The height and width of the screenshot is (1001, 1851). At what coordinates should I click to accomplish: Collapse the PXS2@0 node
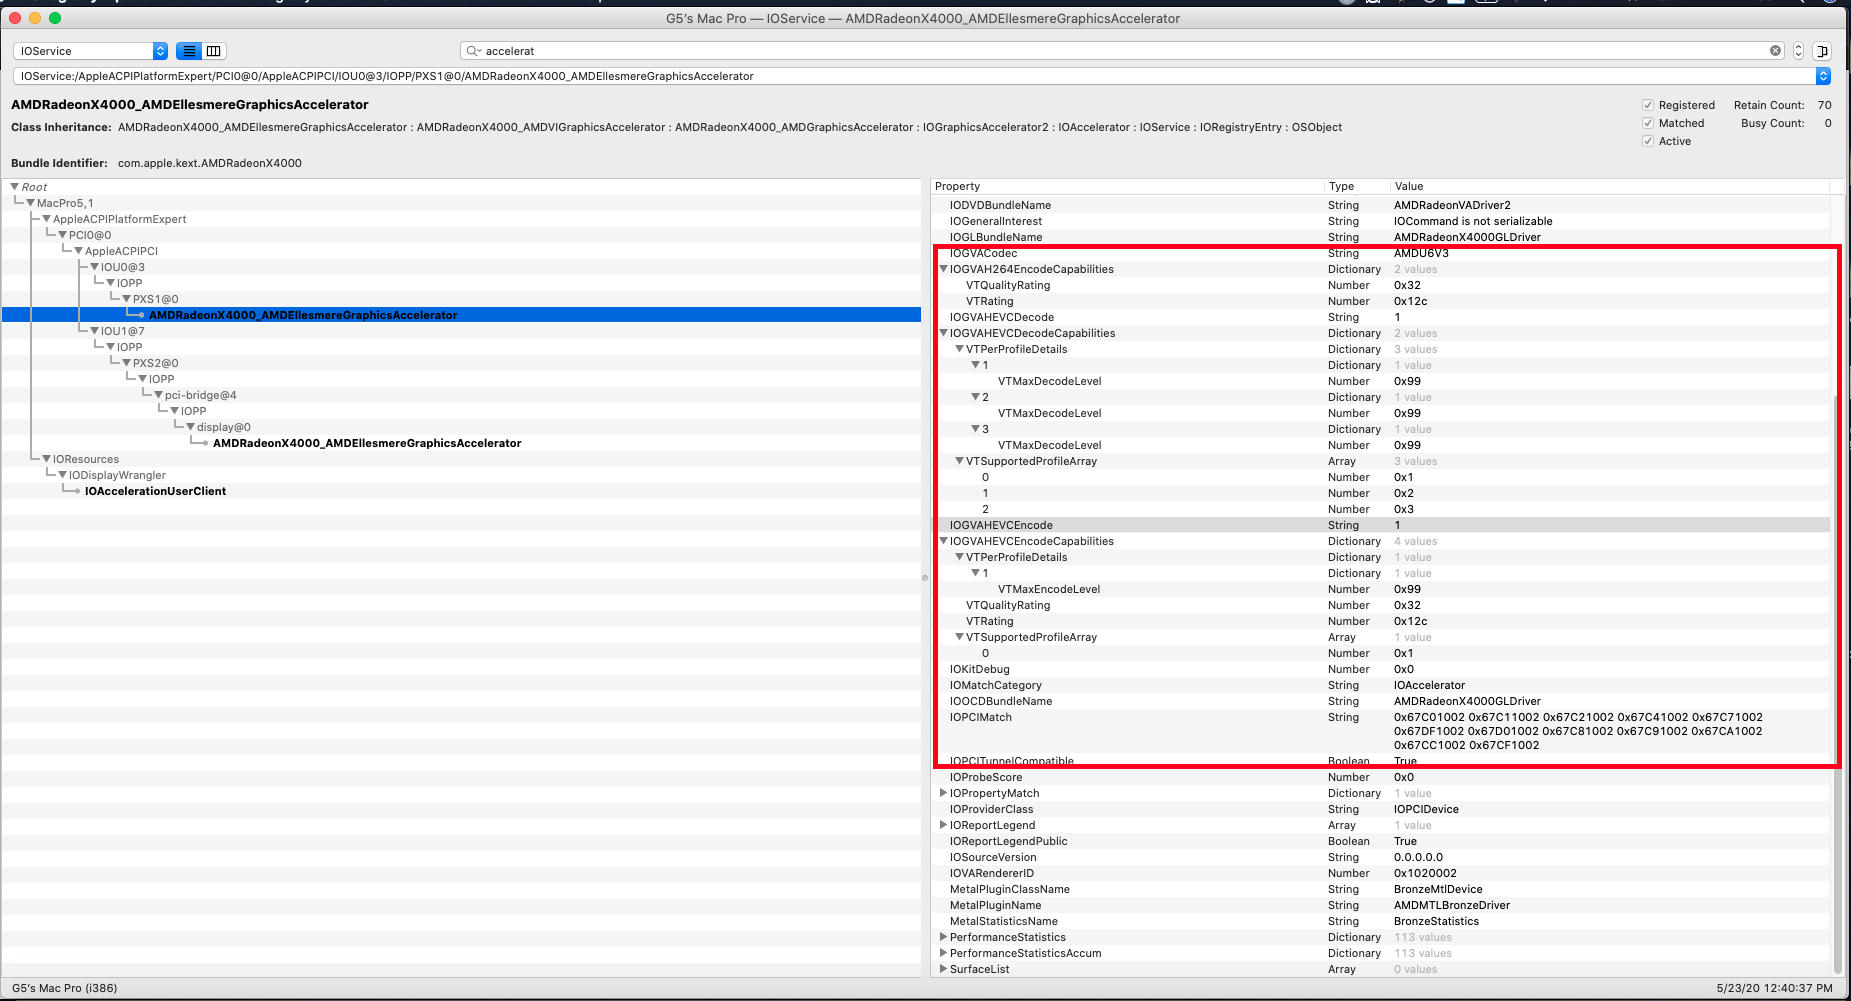(x=126, y=363)
